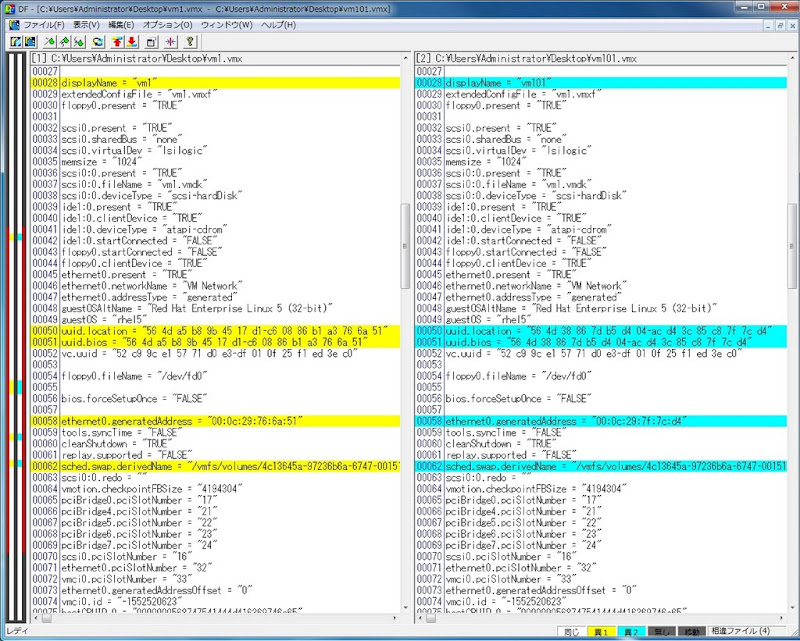Screen dimensions: 800x641
Task: Jump to next difference with red down arrow
Action: (131, 41)
